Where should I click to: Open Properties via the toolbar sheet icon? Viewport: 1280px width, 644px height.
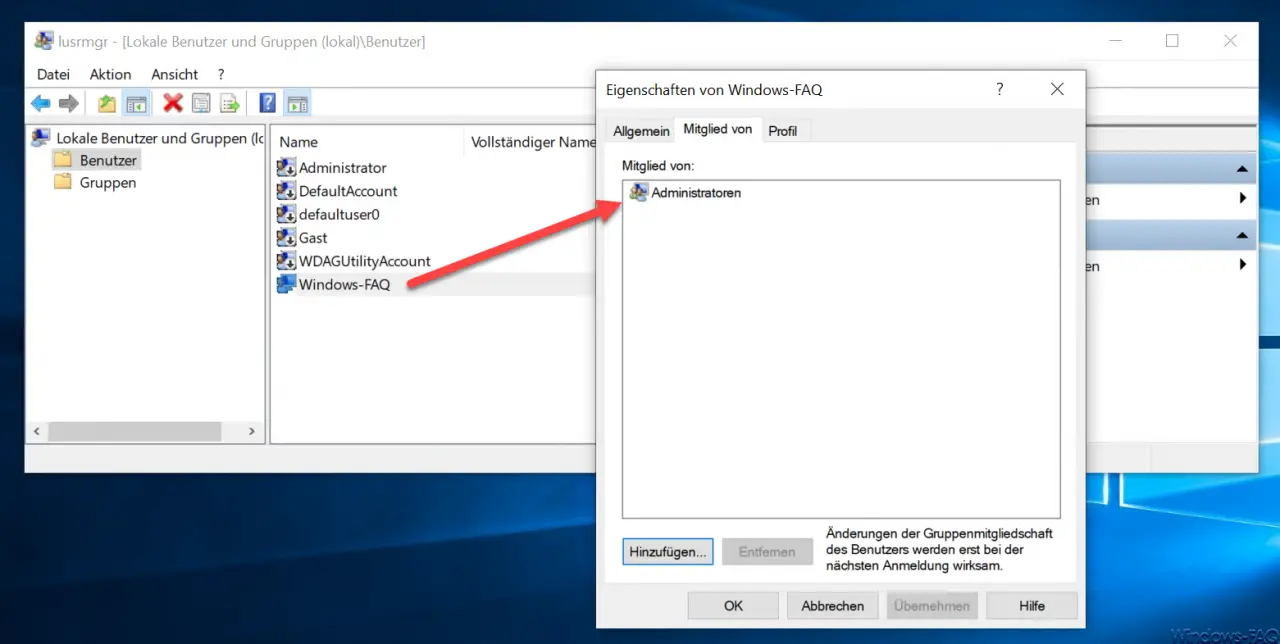[201, 103]
